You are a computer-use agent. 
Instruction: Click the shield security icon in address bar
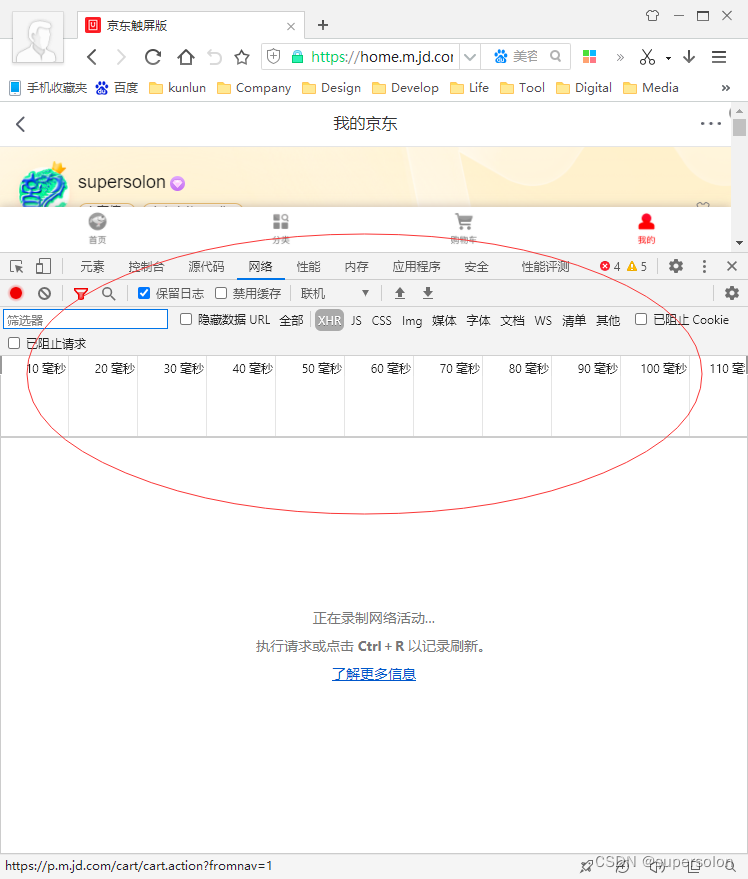[274, 57]
